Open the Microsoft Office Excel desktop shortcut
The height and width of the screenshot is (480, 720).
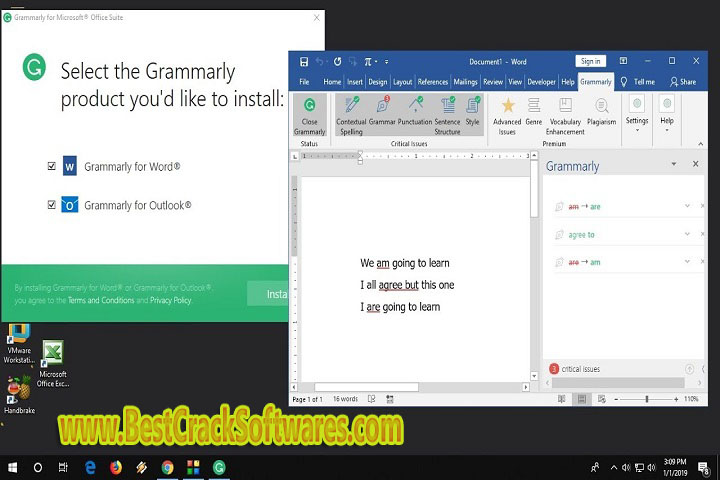[53, 364]
